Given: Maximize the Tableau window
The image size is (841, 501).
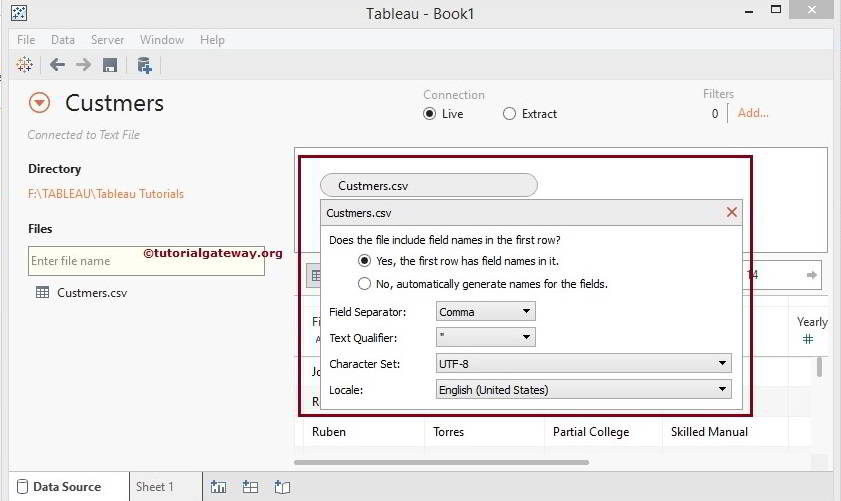Looking at the screenshot, I should [776, 9].
